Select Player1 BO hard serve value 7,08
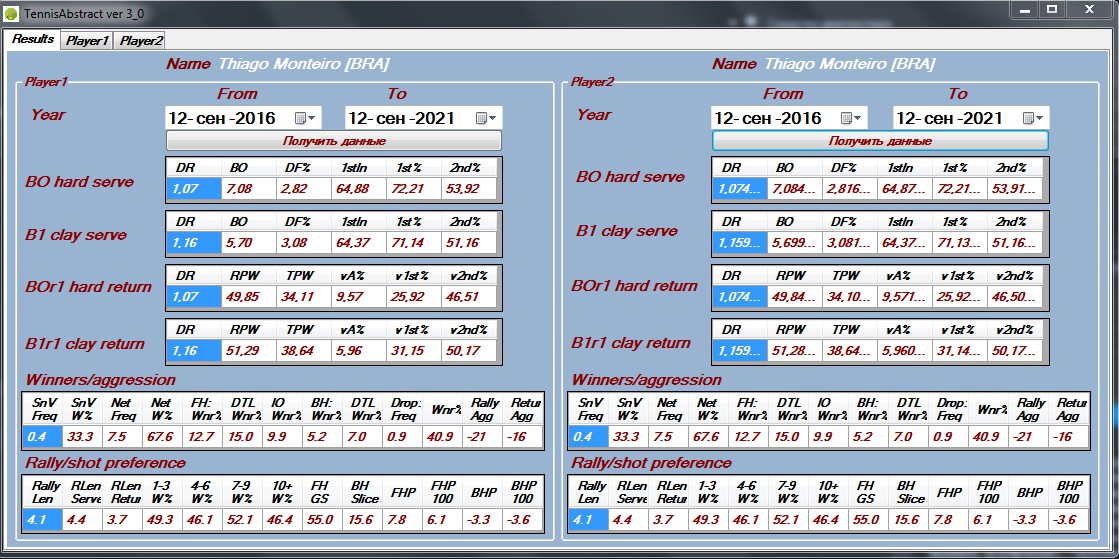 [x=248, y=189]
